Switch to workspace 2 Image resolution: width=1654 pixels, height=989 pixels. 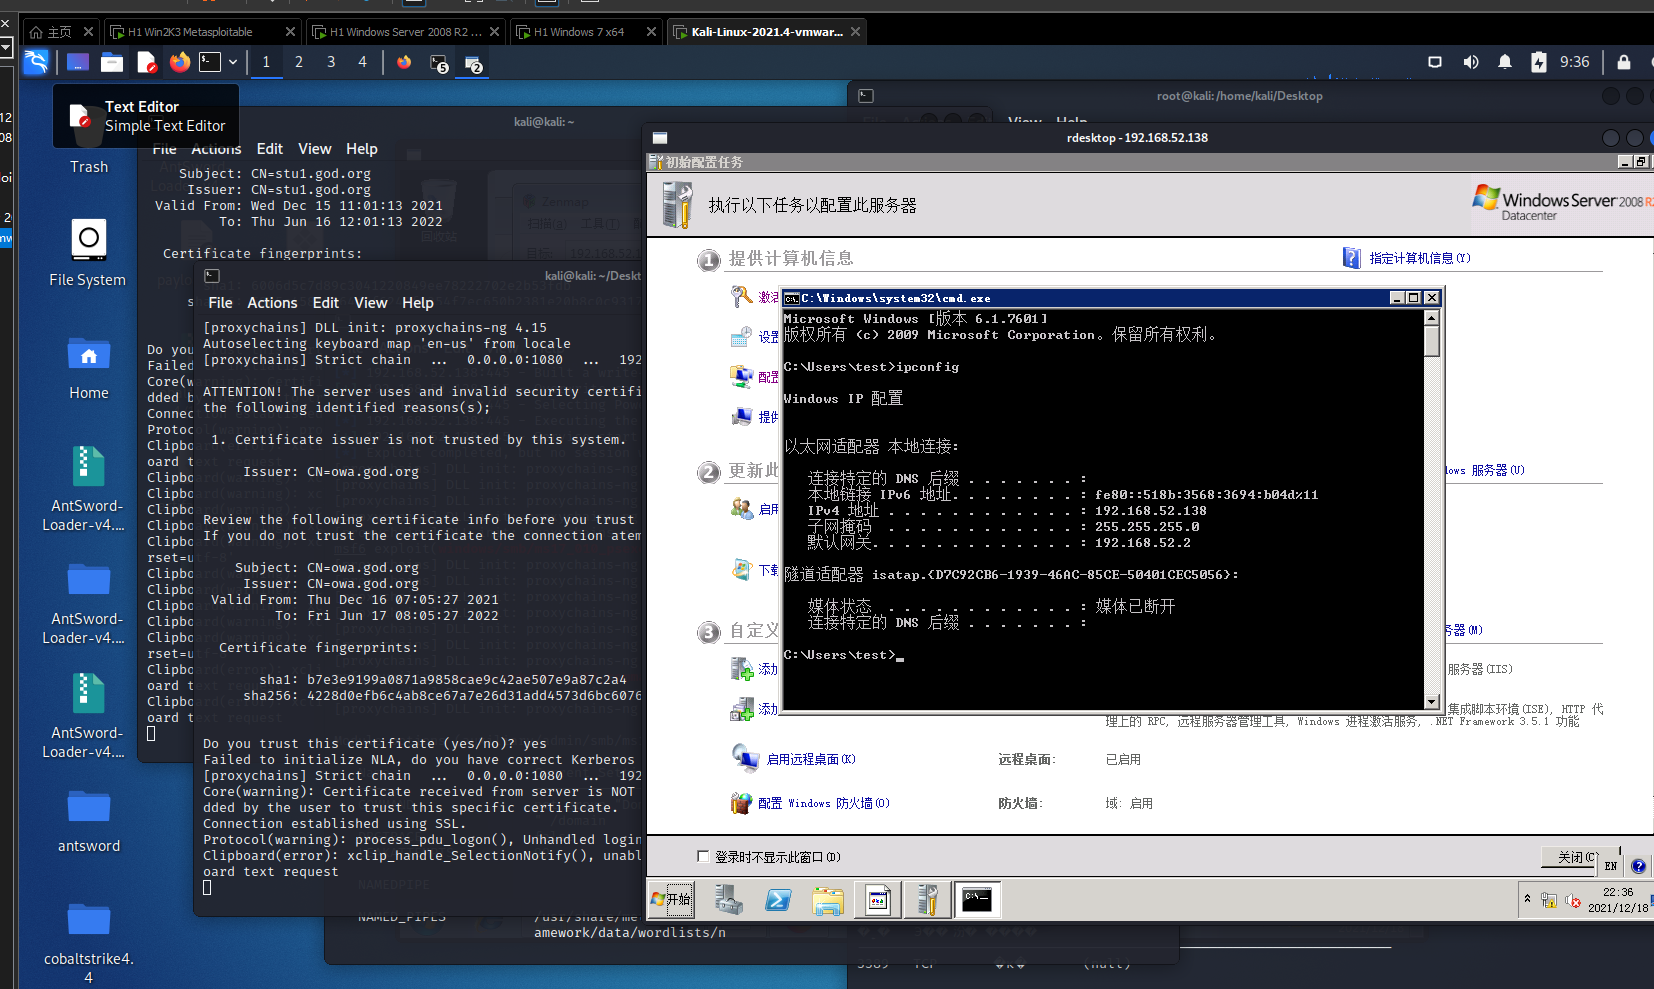click(x=299, y=62)
